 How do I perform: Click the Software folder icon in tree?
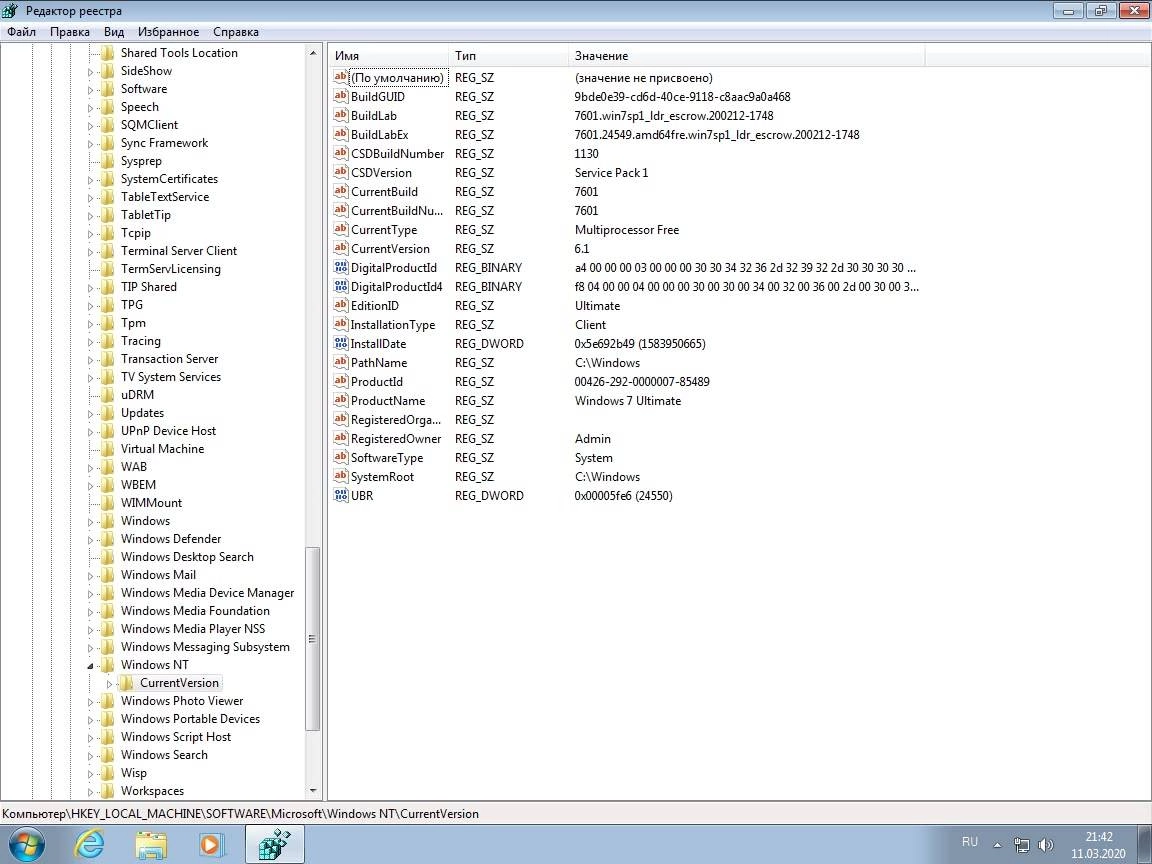(x=107, y=89)
